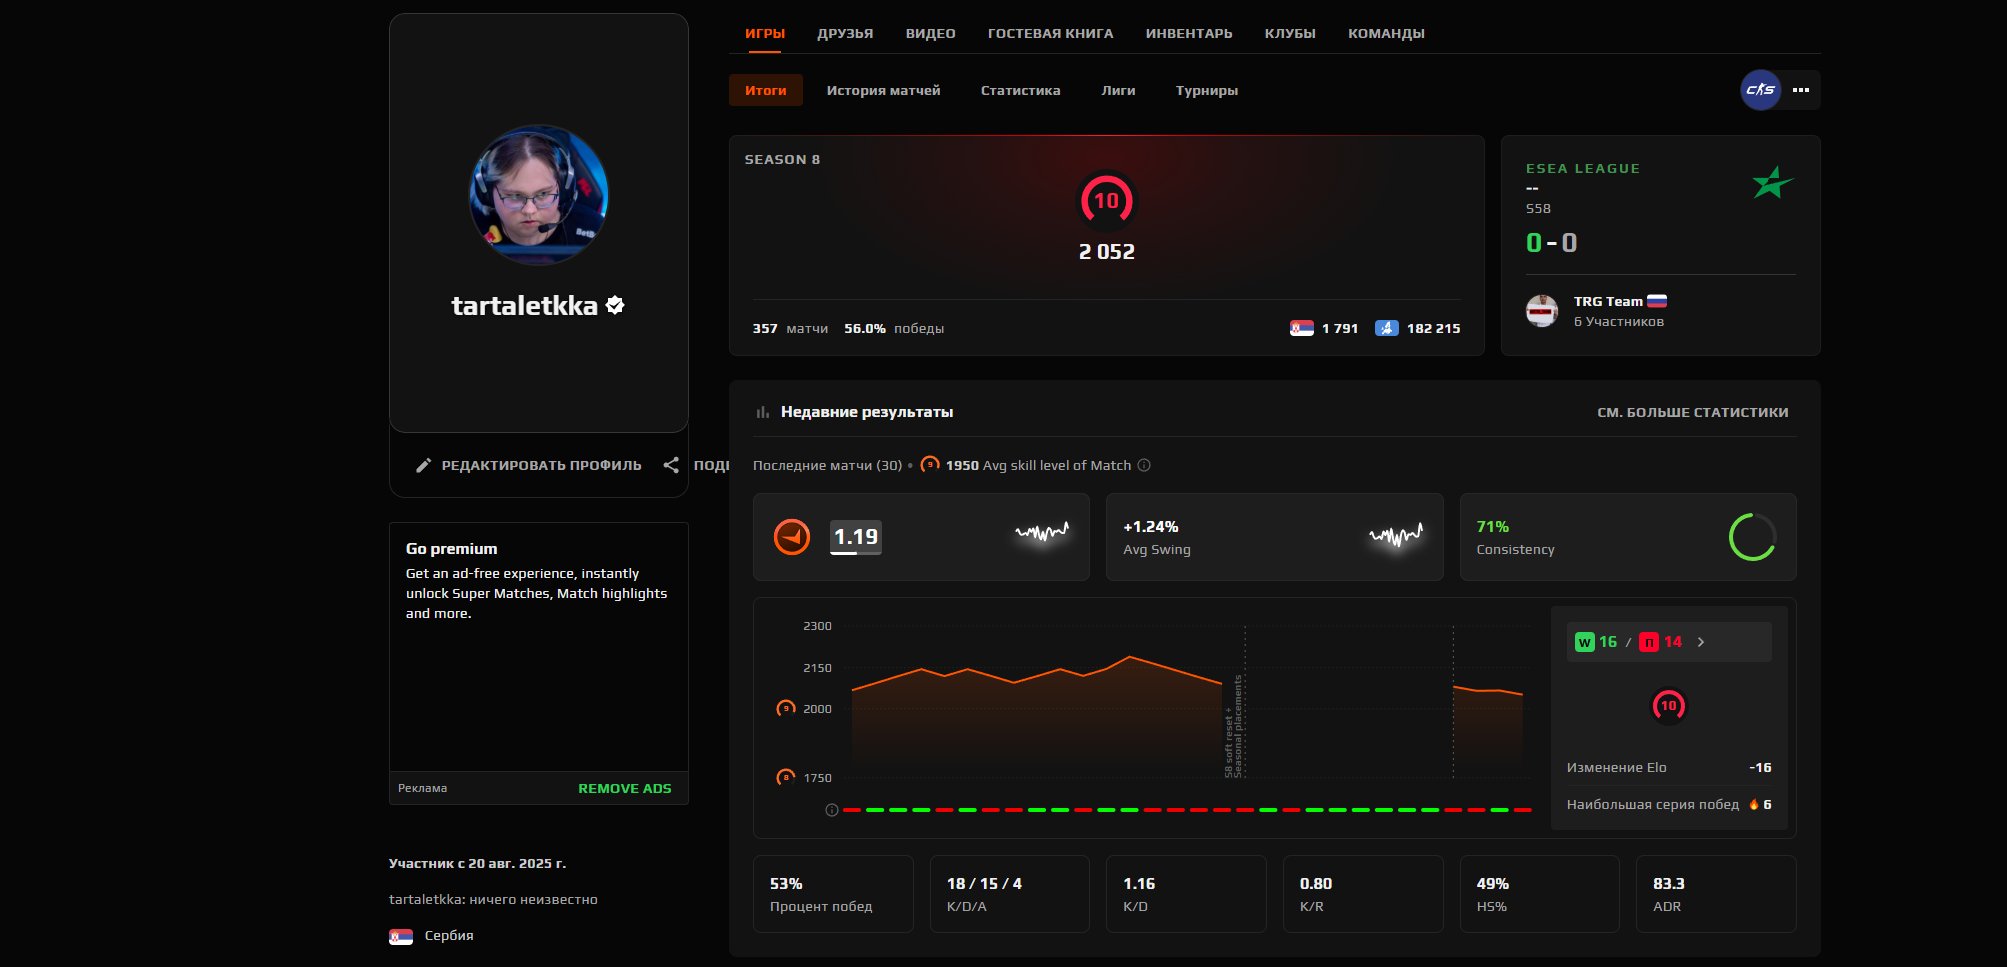Click the Go premium heading

point(451,548)
